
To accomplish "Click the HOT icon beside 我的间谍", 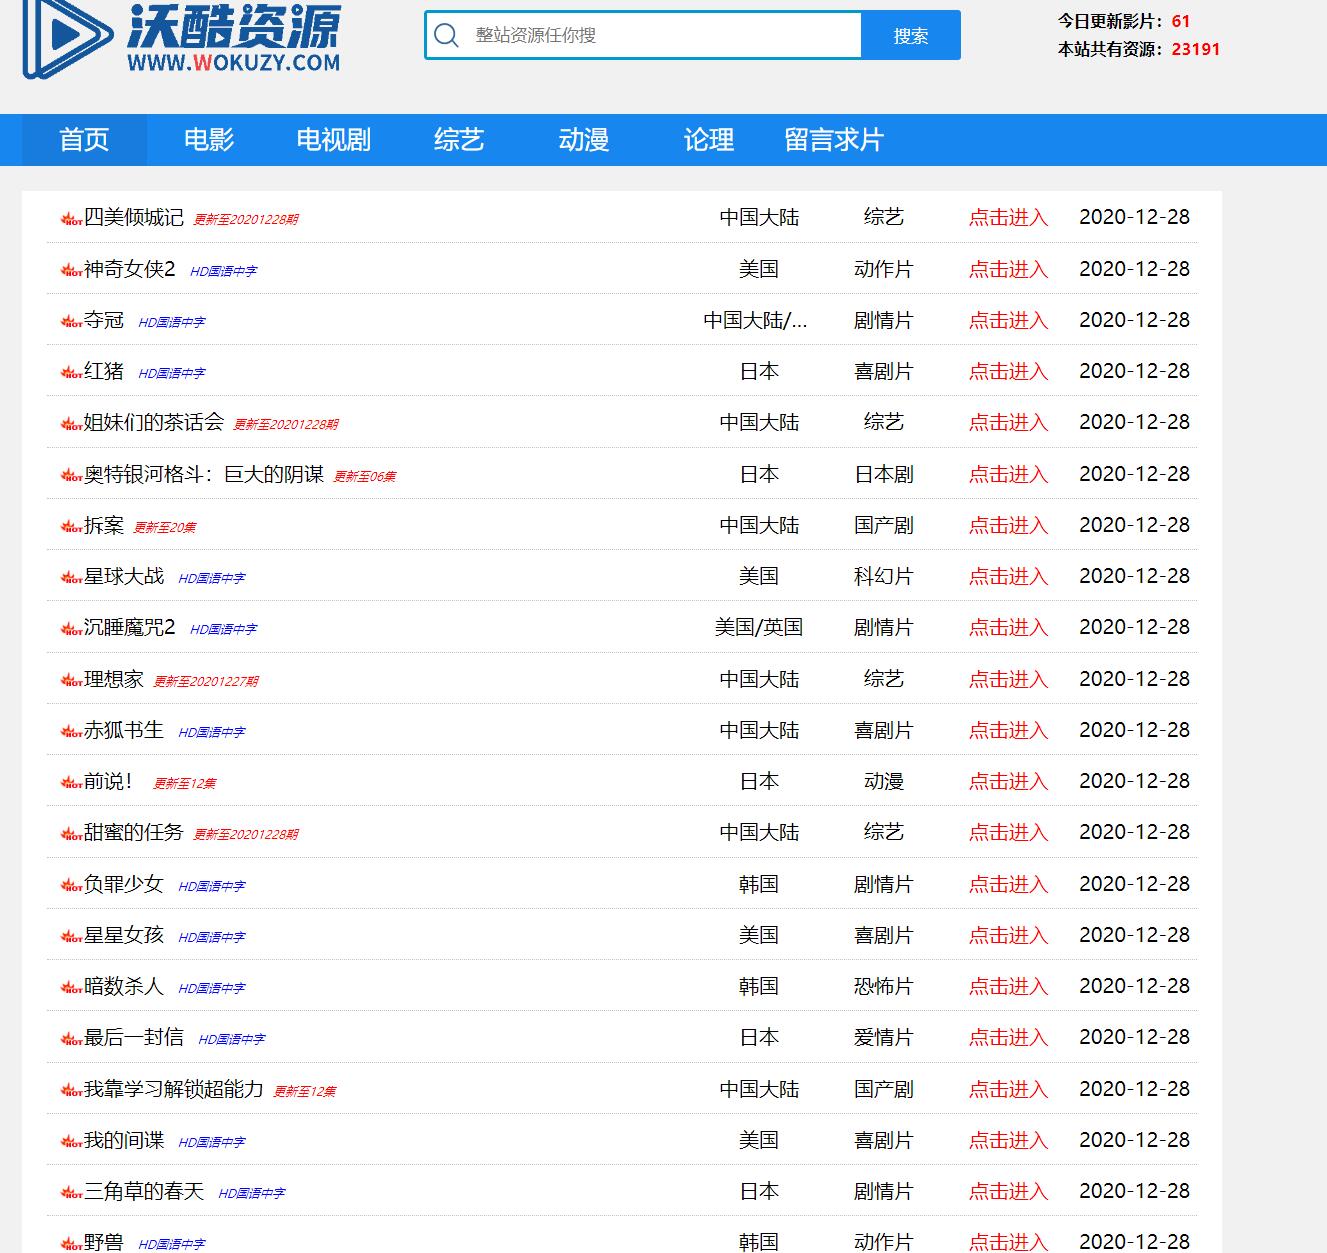I will click(71, 1141).
